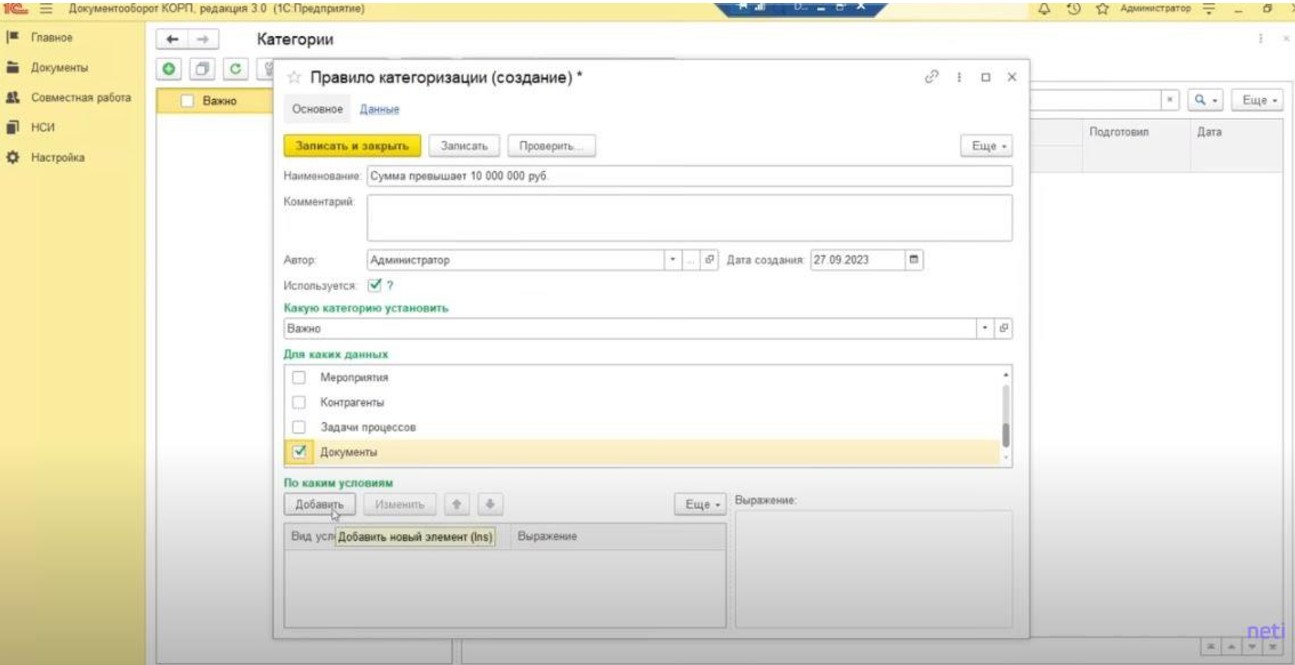
Task: Click the Добавить condition button
Action: (319, 505)
